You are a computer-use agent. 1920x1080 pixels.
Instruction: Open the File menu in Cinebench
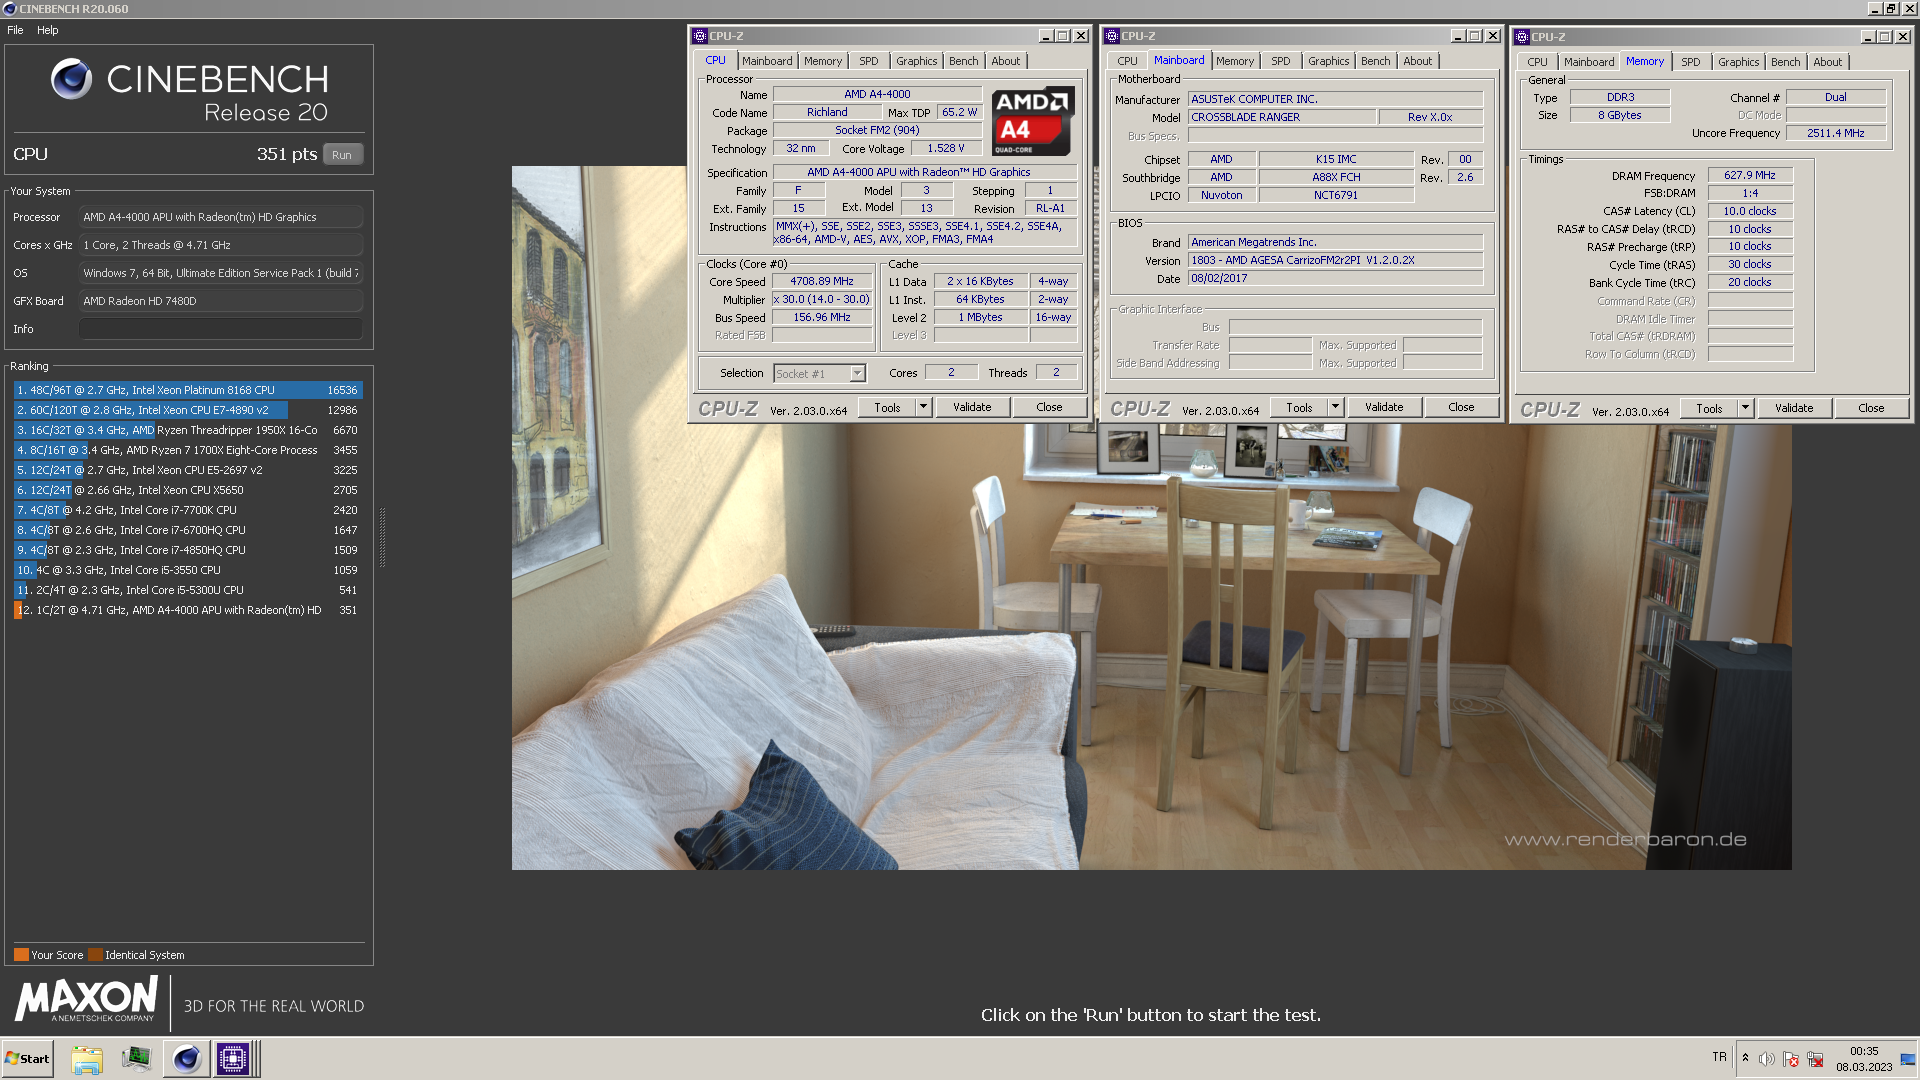click(x=15, y=30)
